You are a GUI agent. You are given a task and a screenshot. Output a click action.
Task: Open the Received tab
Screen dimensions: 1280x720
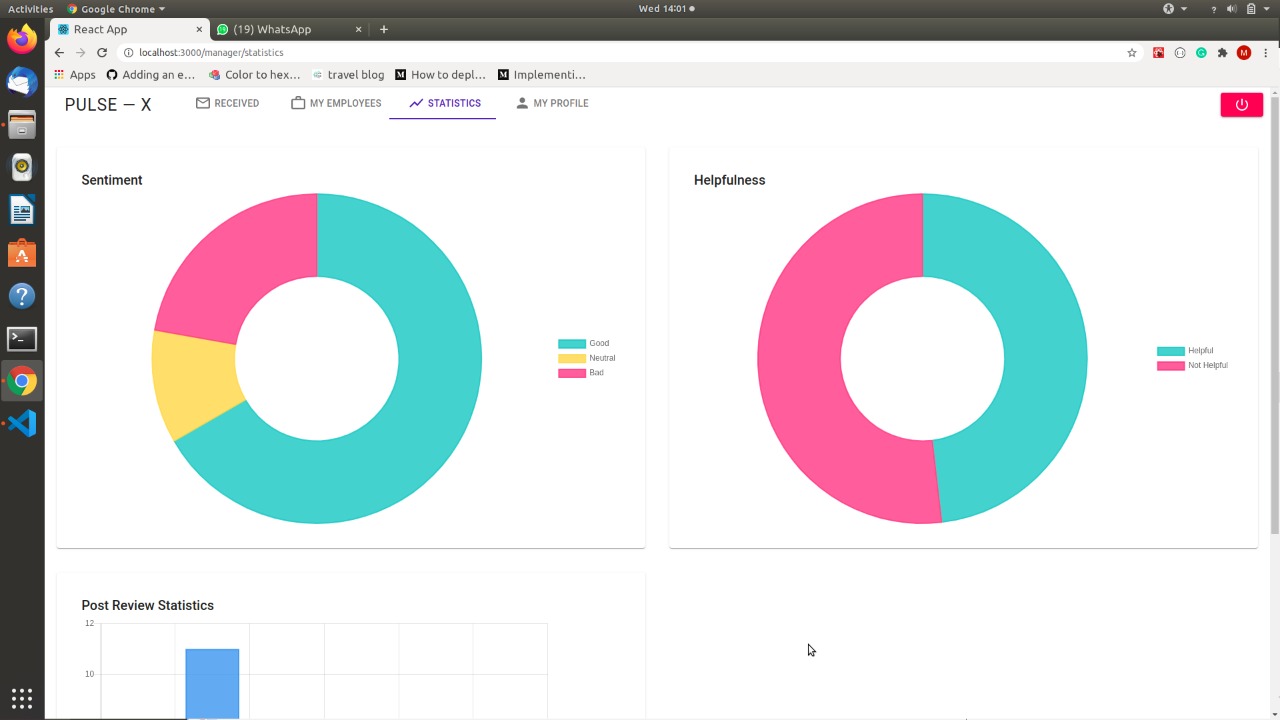(228, 103)
